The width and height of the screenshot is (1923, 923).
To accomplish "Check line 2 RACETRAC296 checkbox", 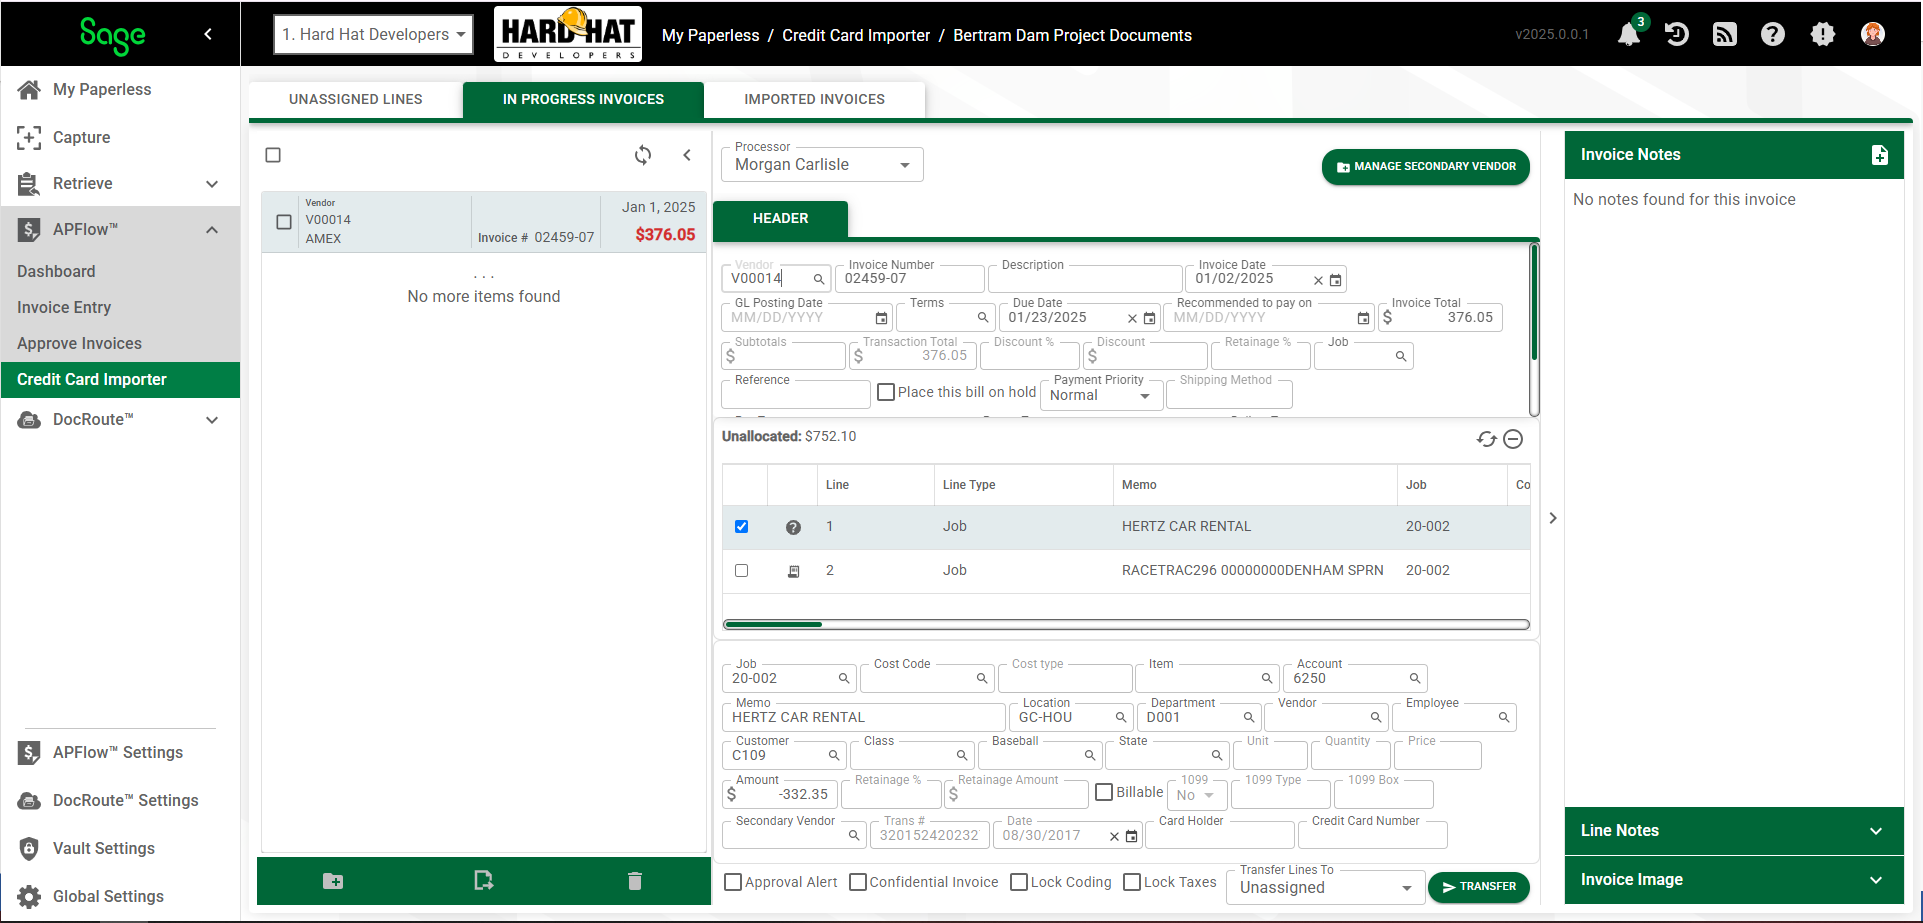I will point(741,570).
